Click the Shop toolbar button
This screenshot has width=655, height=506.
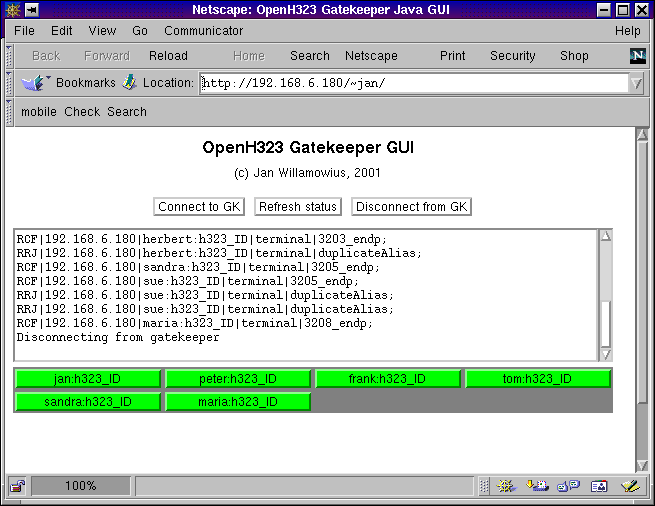(574, 56)
